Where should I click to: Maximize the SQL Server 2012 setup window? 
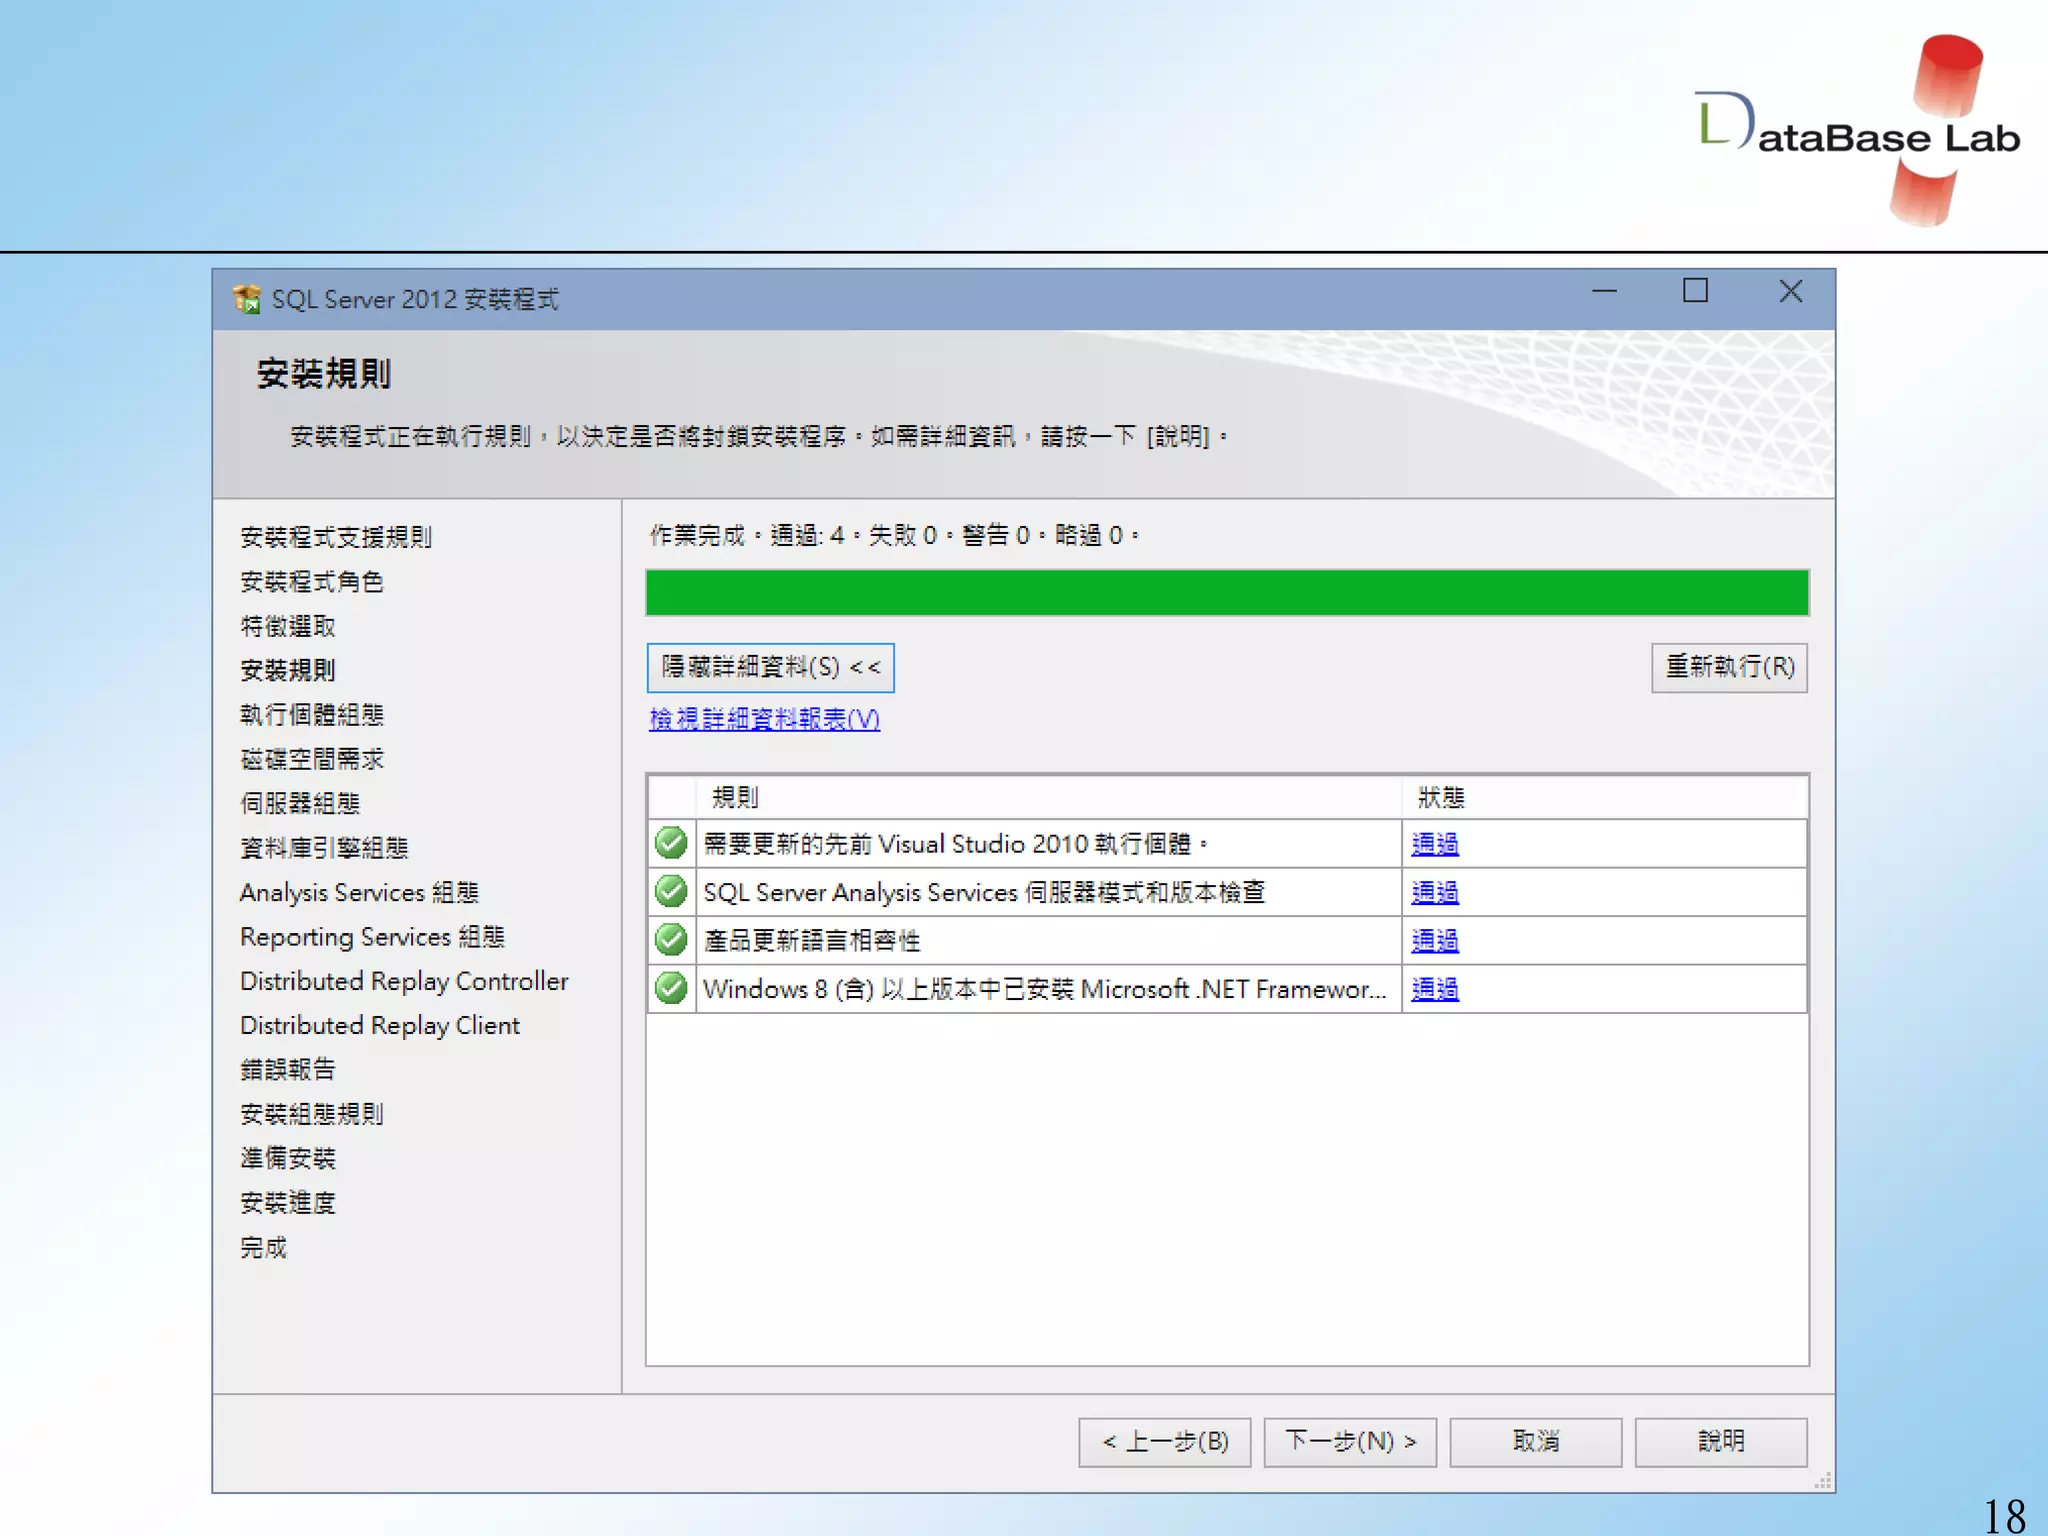pos(1695,292)
